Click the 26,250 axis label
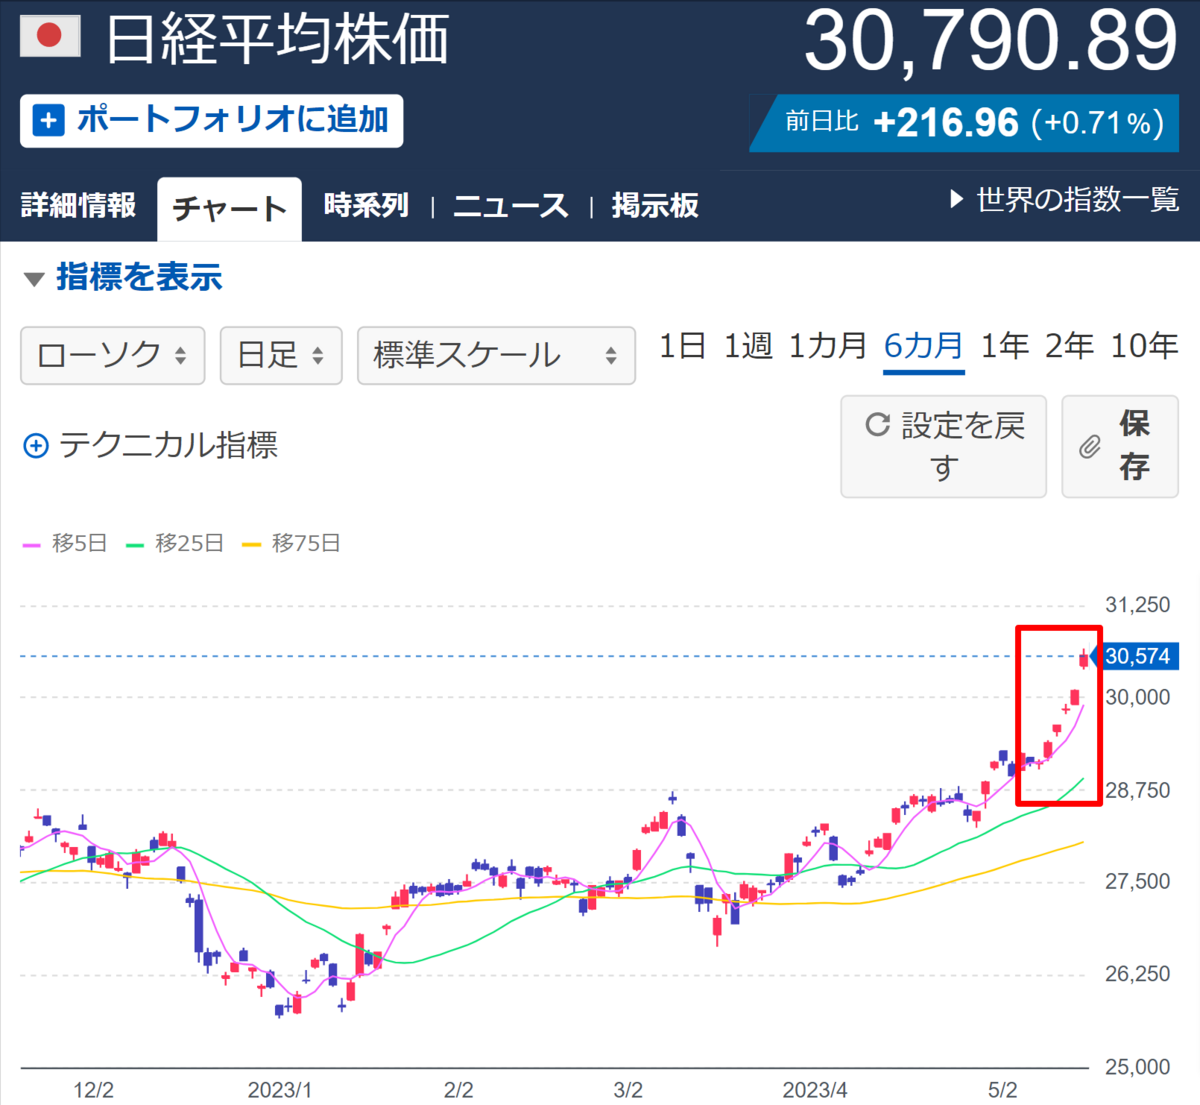Viewport: 1200px width, 1105px height. point(1137,974)
